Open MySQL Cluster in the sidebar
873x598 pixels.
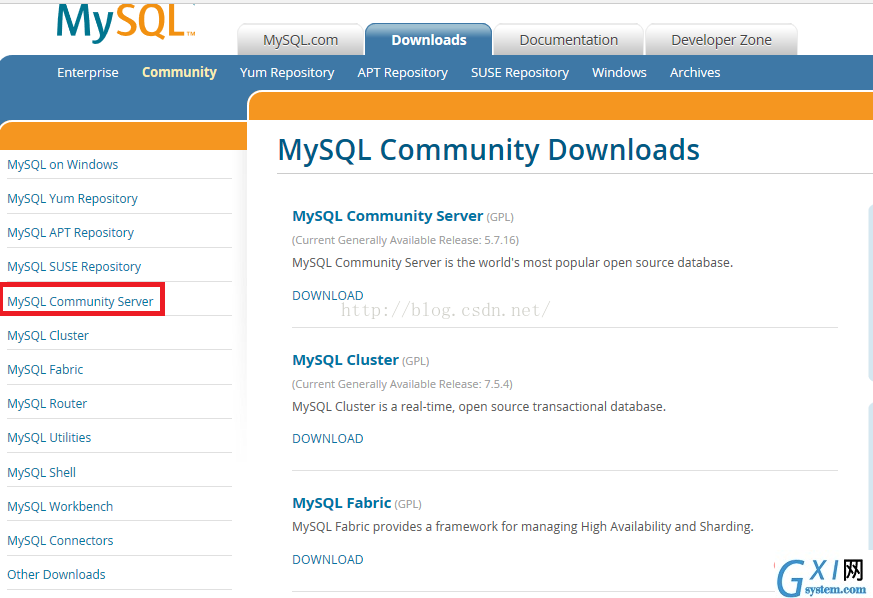pyautogui.click(x=48, y=336)
